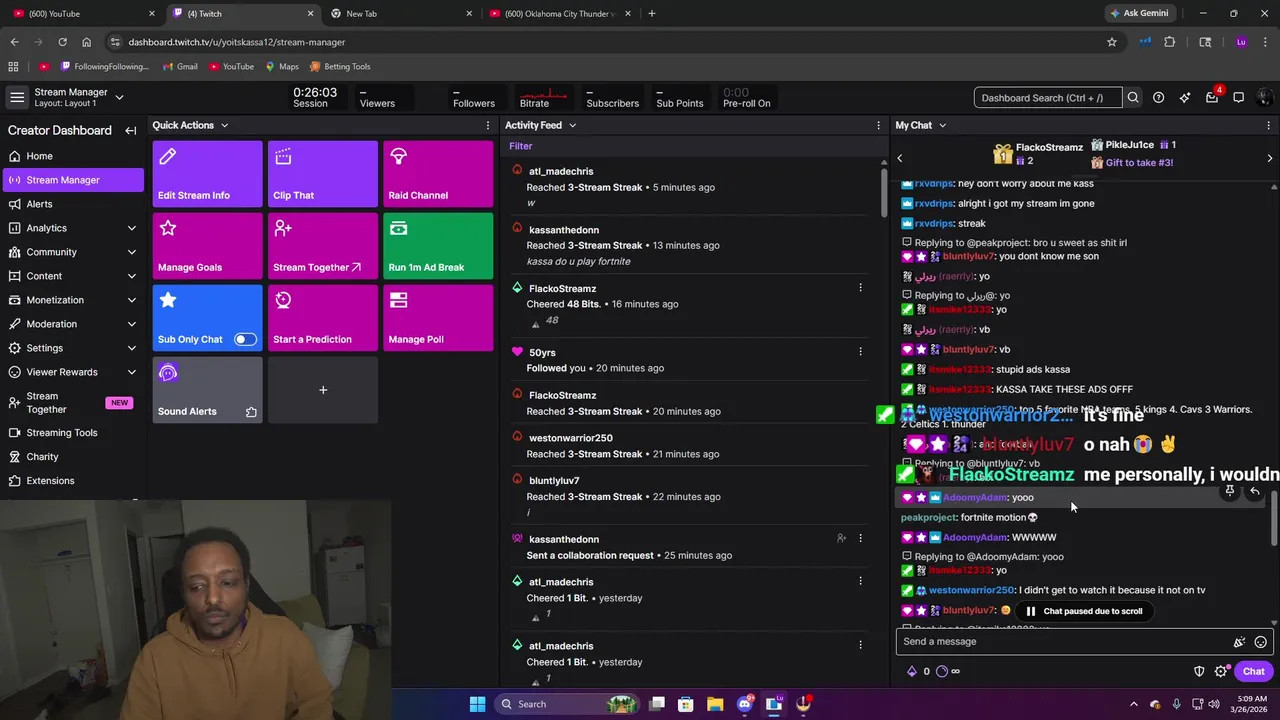Click the Raid Channel tile

point(438,174)
